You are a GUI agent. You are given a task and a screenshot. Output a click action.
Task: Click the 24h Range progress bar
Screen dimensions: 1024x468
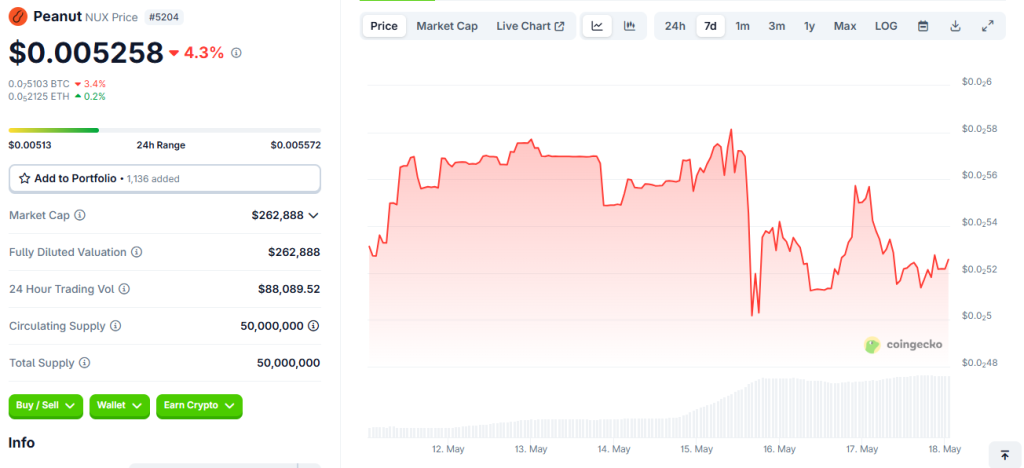pyautogui.click(x=165, y=131)
